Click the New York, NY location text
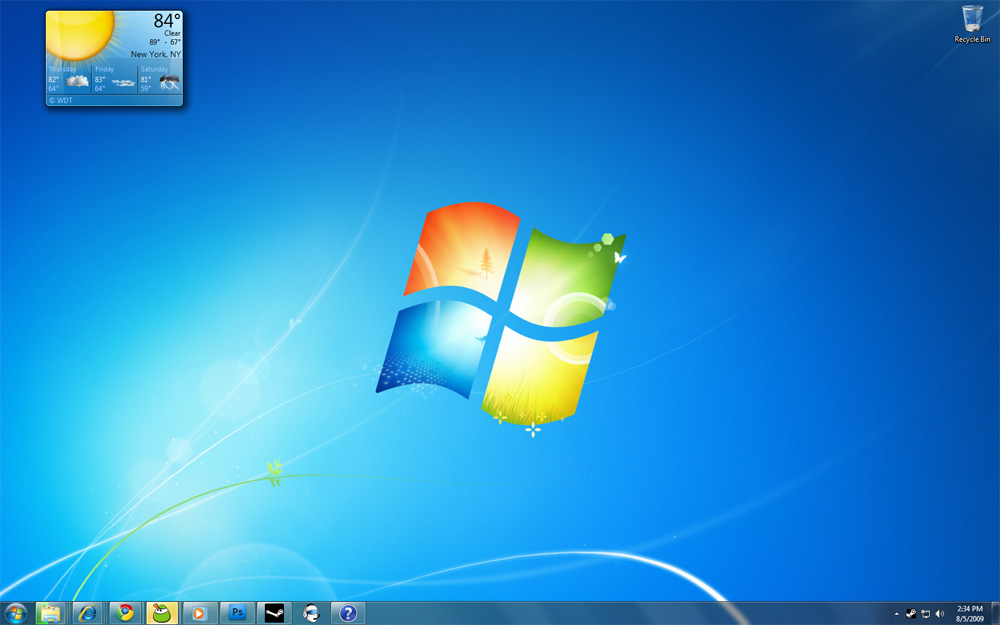1000x625 pixels. pos(156,54)
